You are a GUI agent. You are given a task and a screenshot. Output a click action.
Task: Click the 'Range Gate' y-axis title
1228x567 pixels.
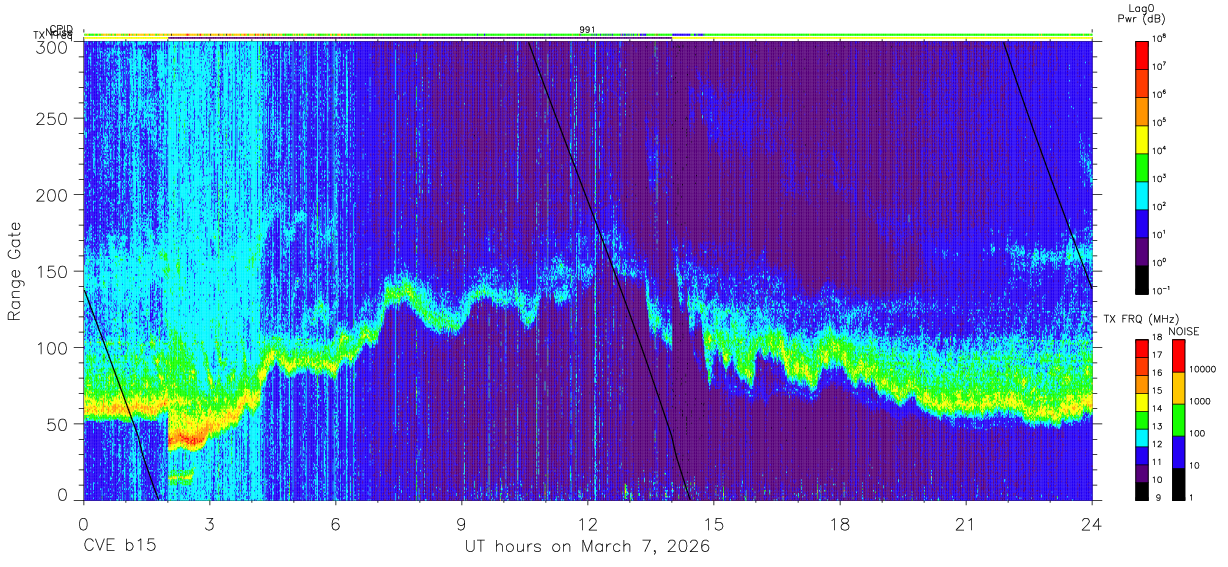pos(16,271)
